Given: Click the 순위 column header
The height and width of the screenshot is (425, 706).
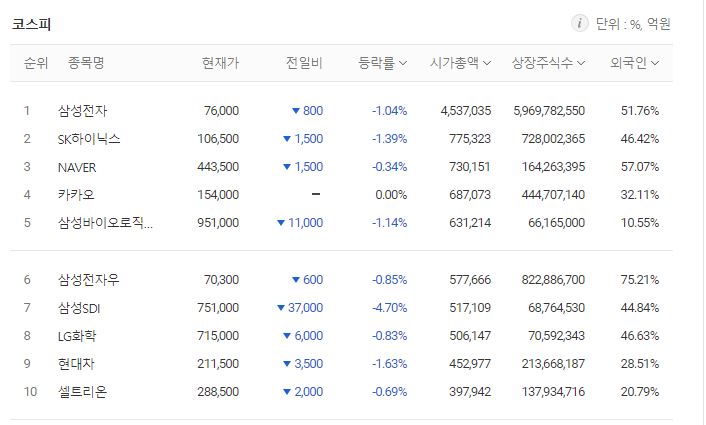Looking at the screenshot, I should 36,63.
